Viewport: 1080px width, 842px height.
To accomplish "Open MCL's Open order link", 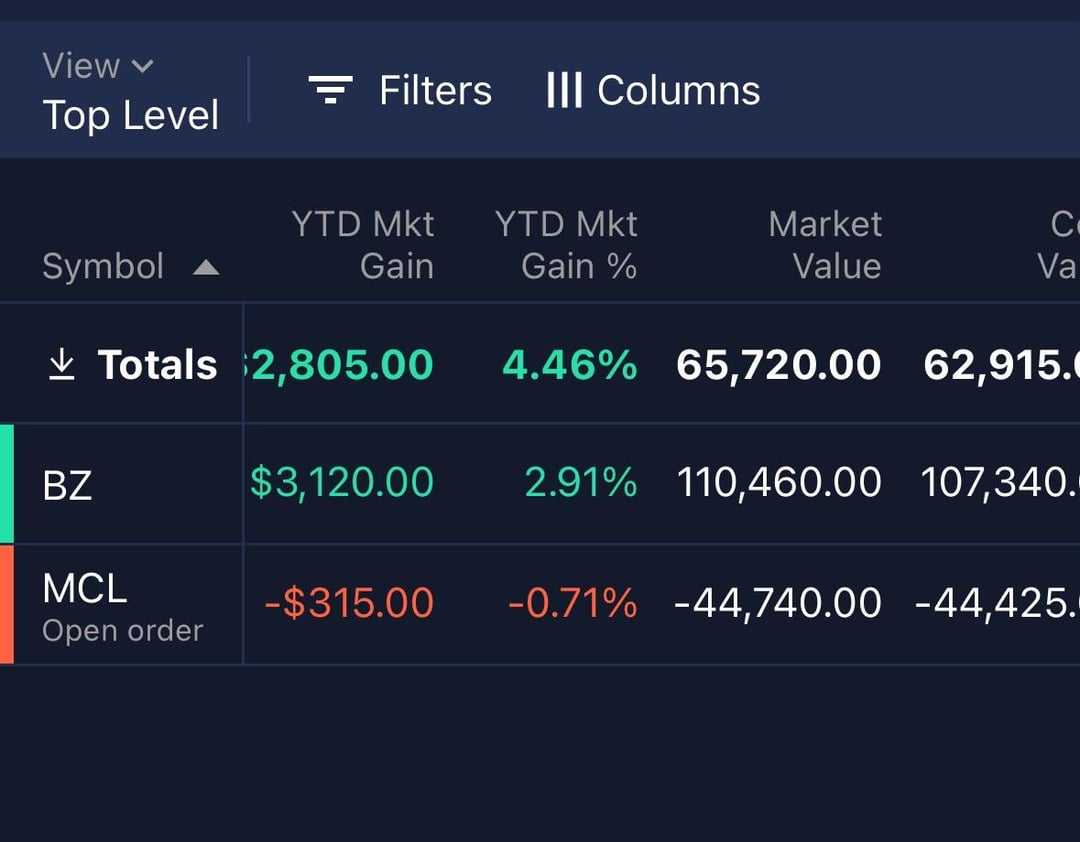I will 122,631.
